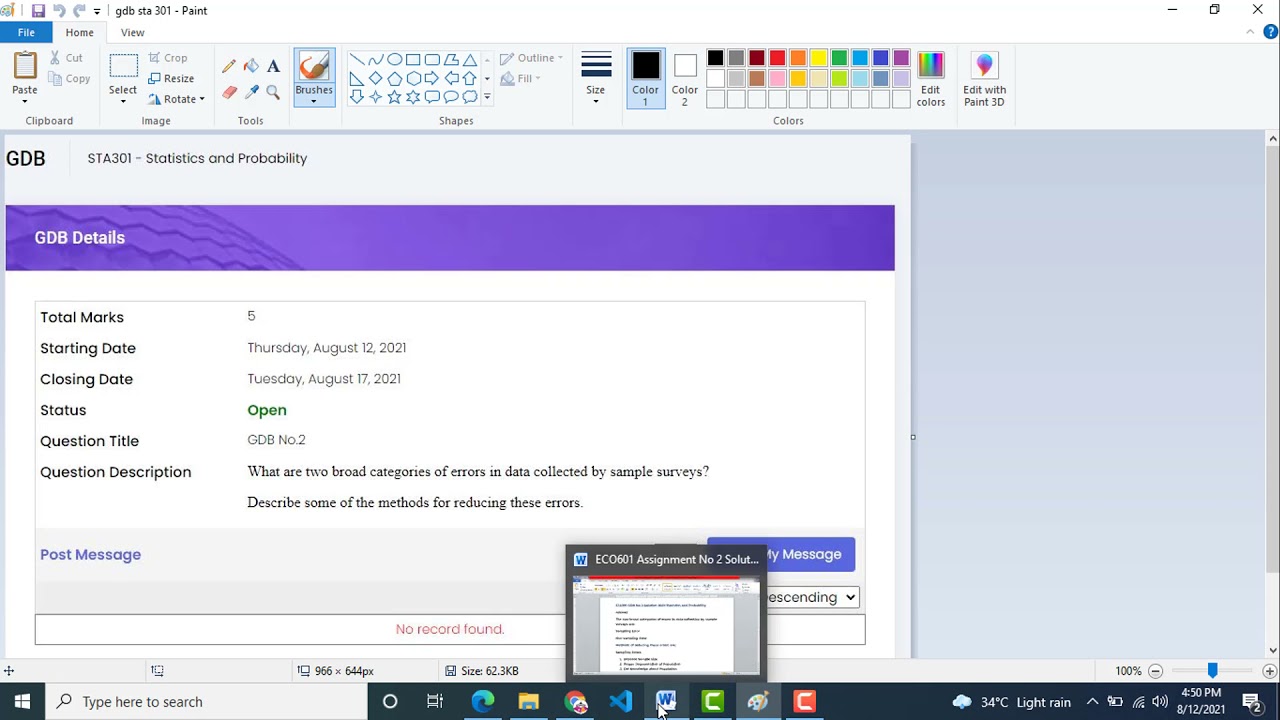
Task: Select Color 1 button
Action: tap(645, 79)
